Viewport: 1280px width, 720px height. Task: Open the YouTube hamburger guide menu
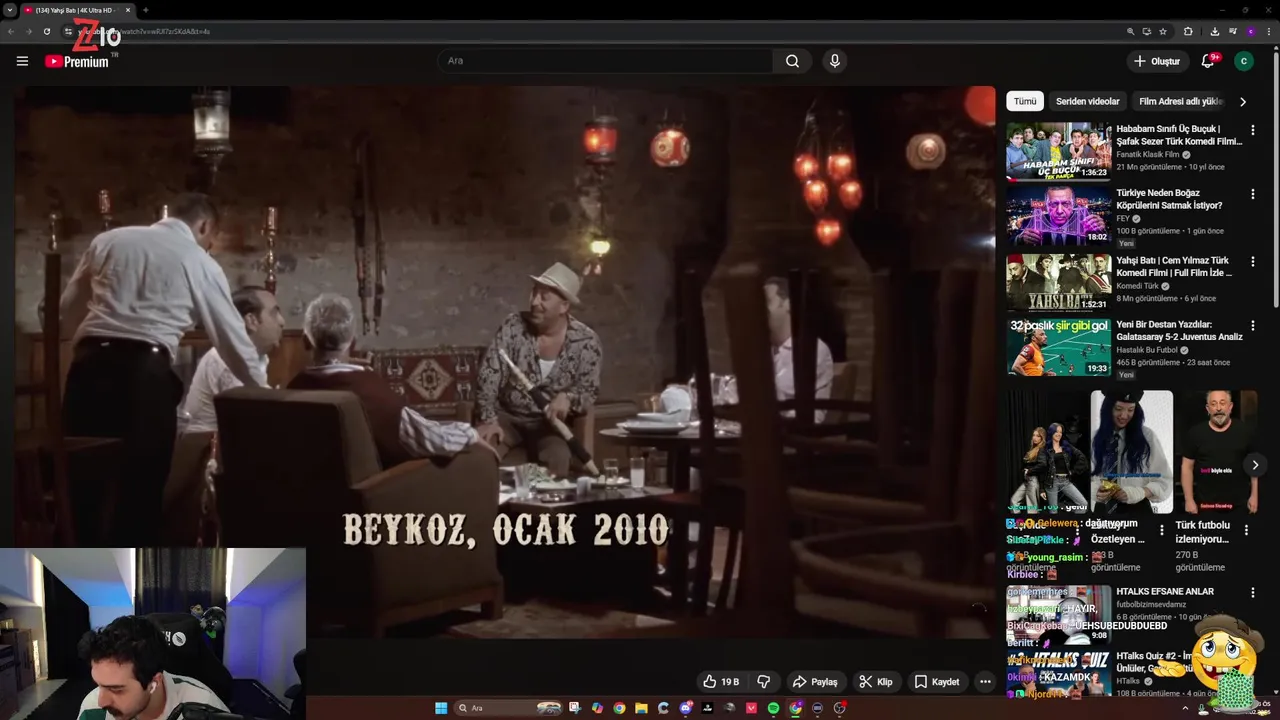coord(22,61)
